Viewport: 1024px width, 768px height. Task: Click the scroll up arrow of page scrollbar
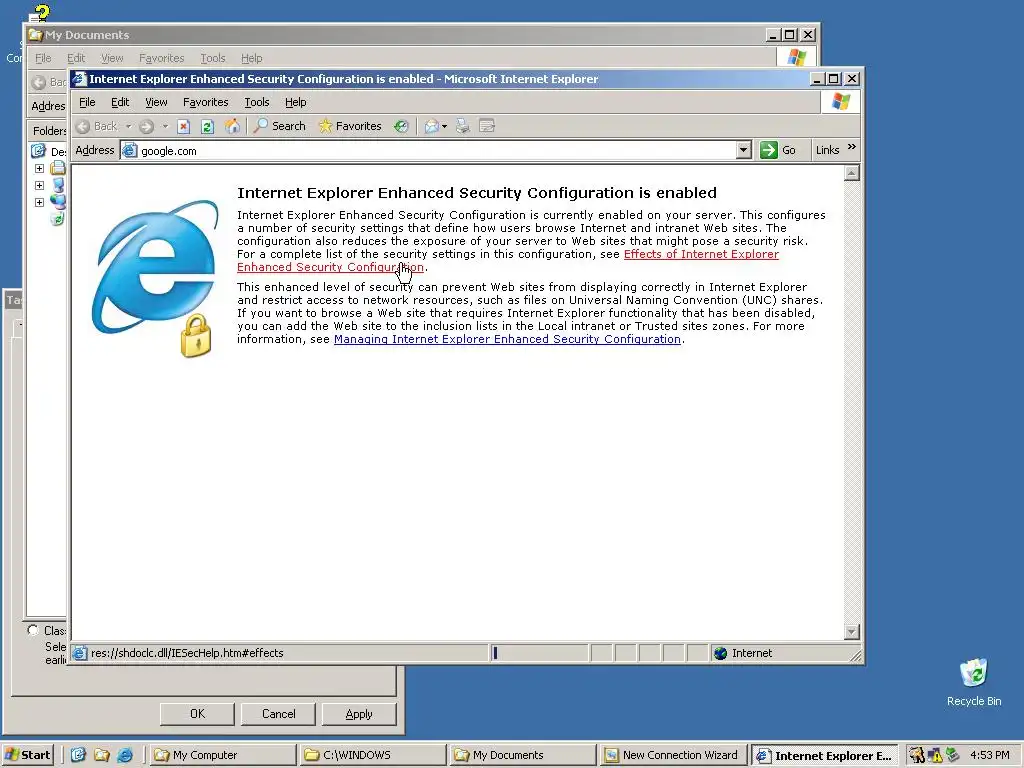(852, 173)
